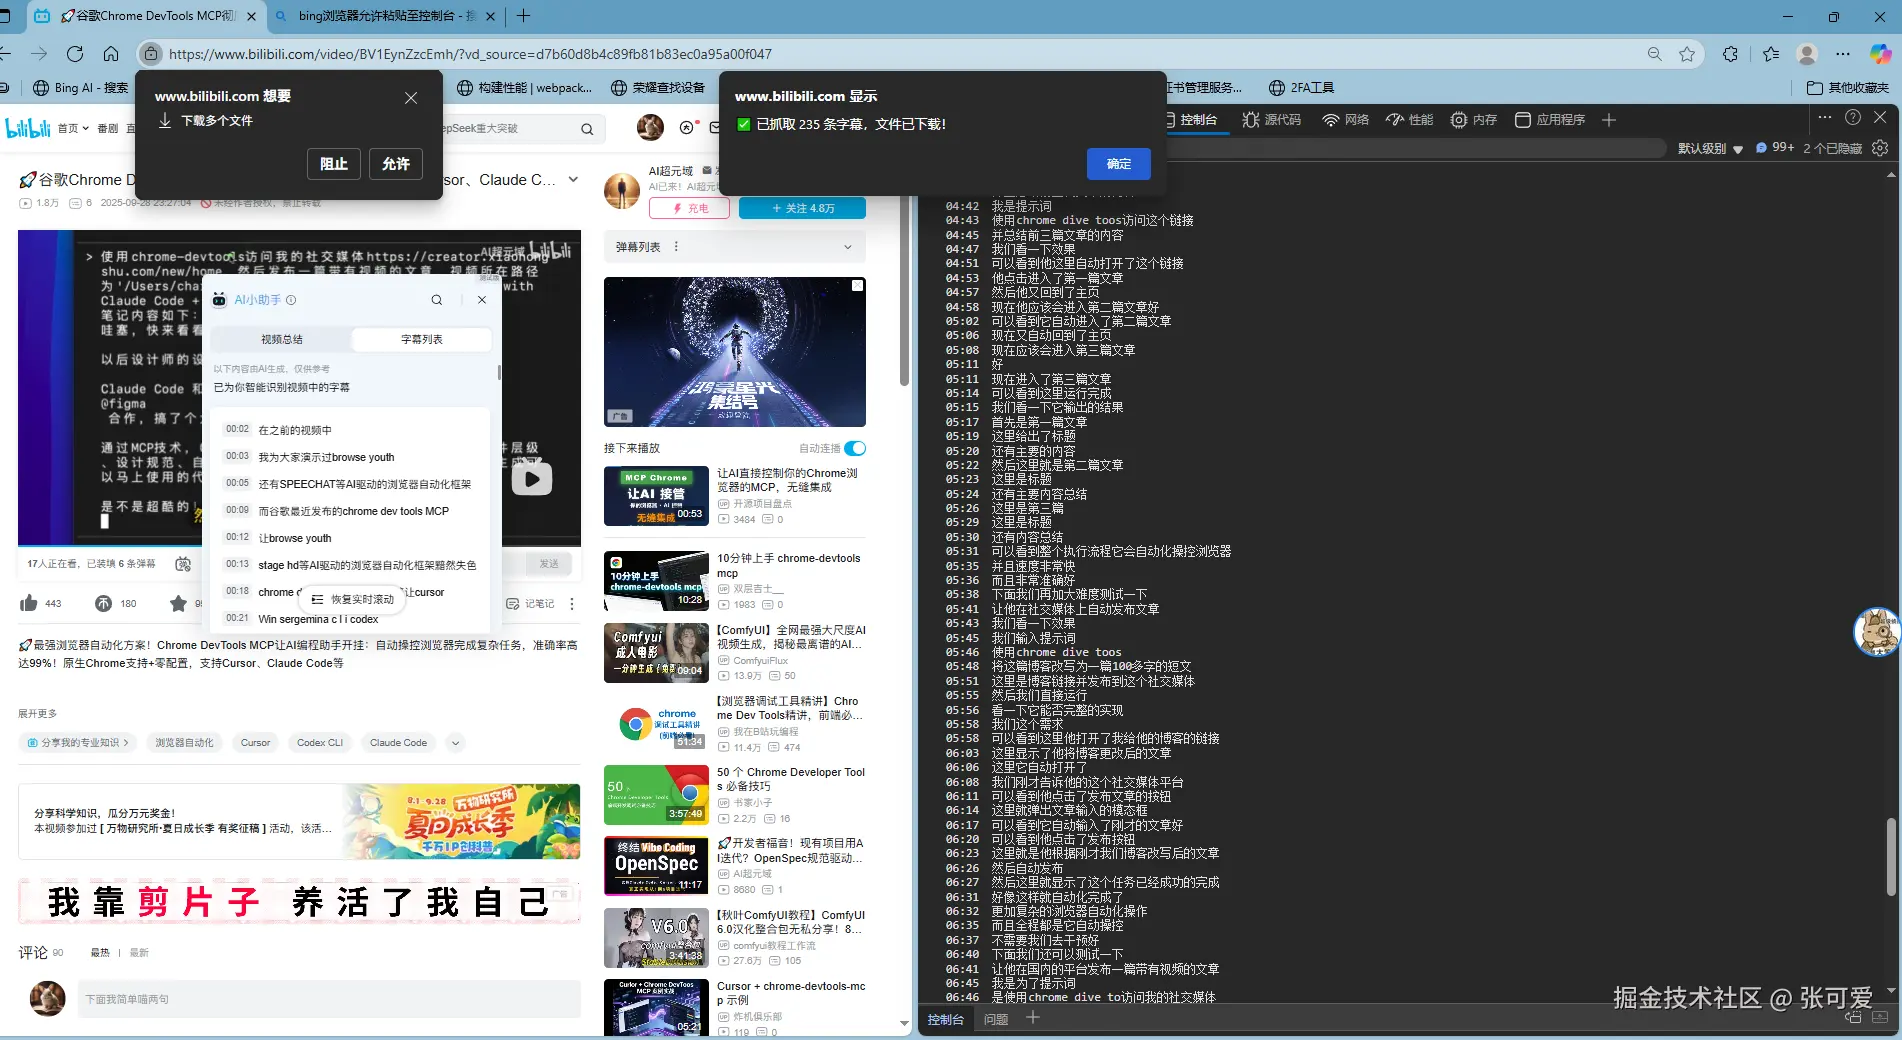Expand the 弹幕列表 panel chevron
1902x1040 pixels.
tap(848, 247)
